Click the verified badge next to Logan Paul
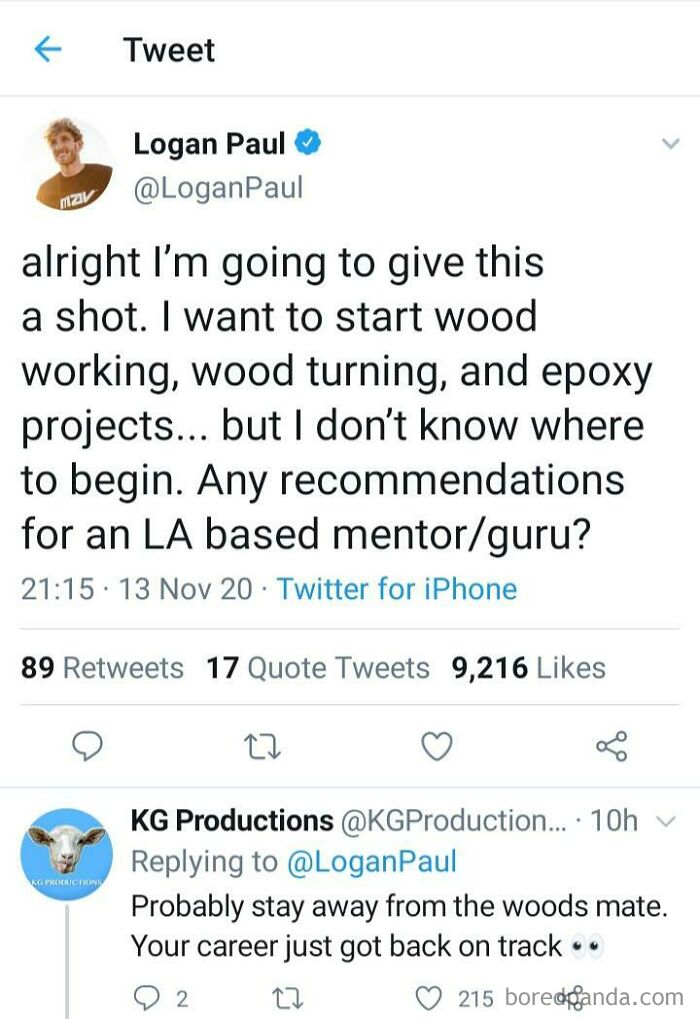The height and width of the screenshot is (1019, 700). 305,144
